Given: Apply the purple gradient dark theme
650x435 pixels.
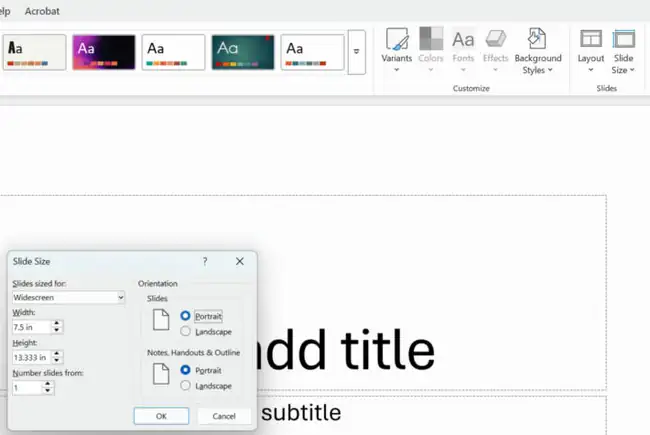Looking at the screenshot, I should pos(104,52).
